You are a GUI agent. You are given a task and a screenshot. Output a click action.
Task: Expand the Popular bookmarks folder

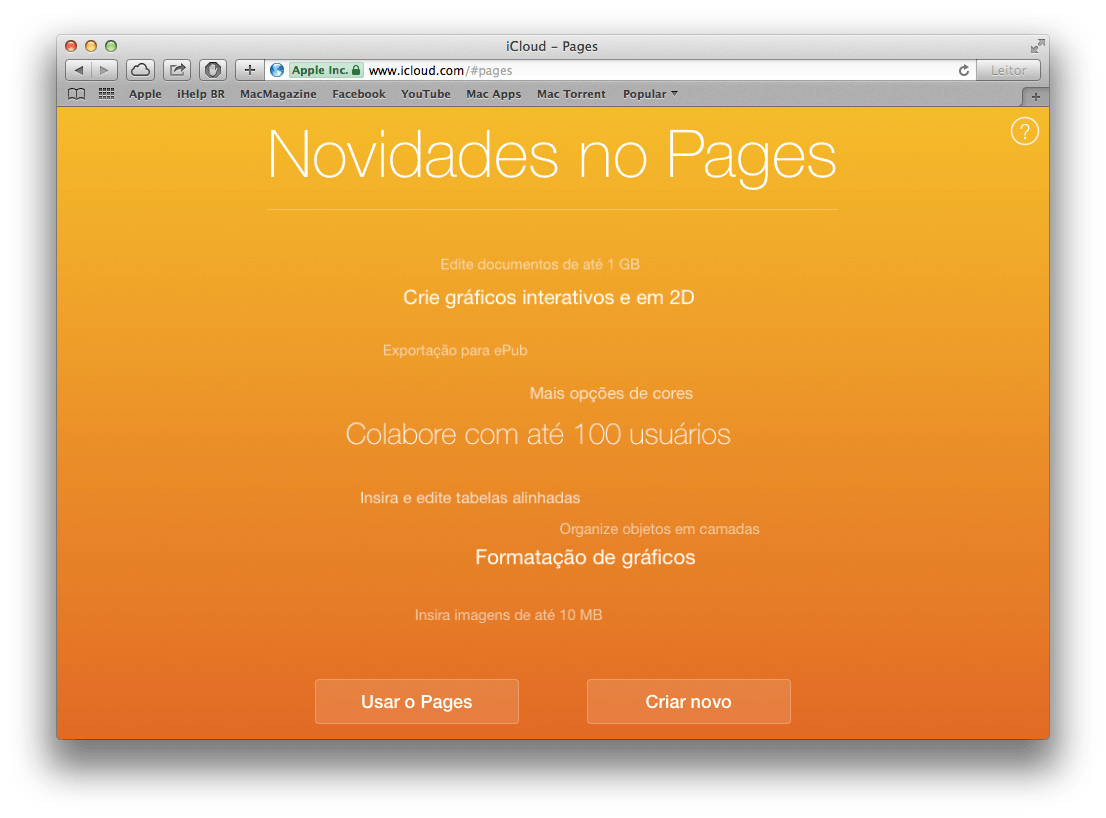[x=650, y=94]
